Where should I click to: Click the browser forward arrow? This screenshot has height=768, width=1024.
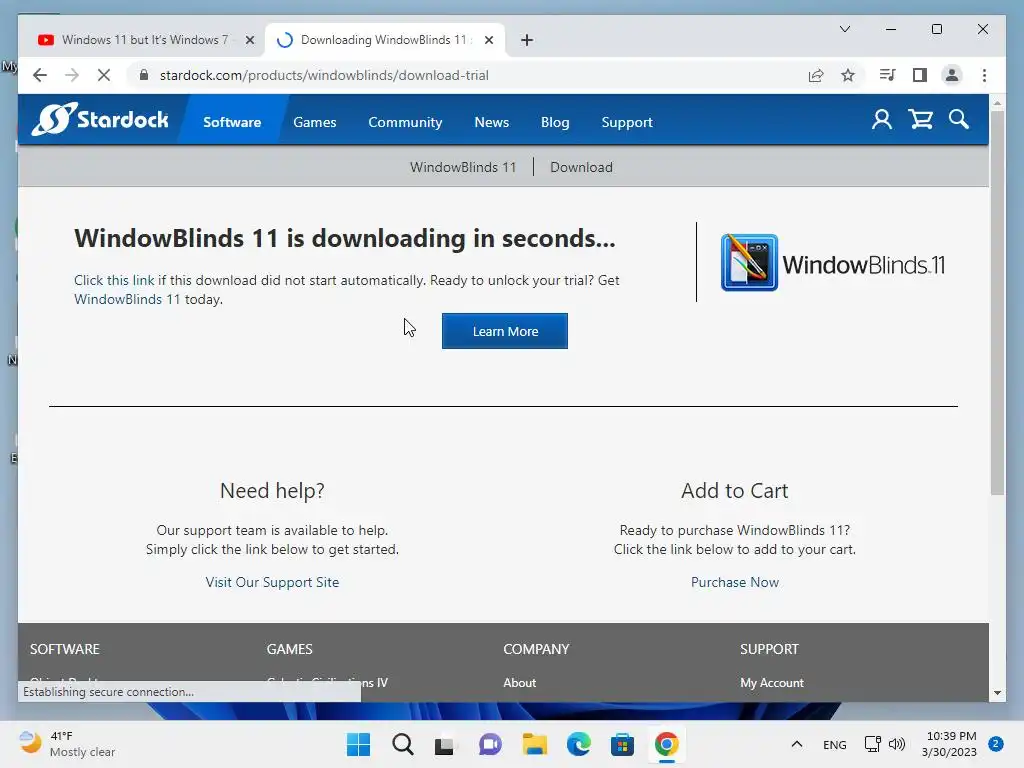72,75
